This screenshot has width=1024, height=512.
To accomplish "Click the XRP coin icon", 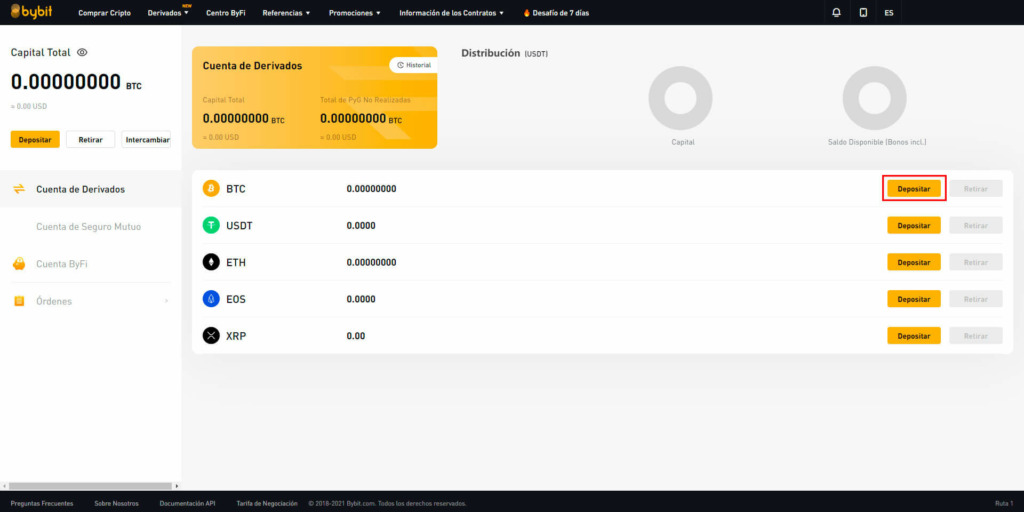I will tap(211, 336).
